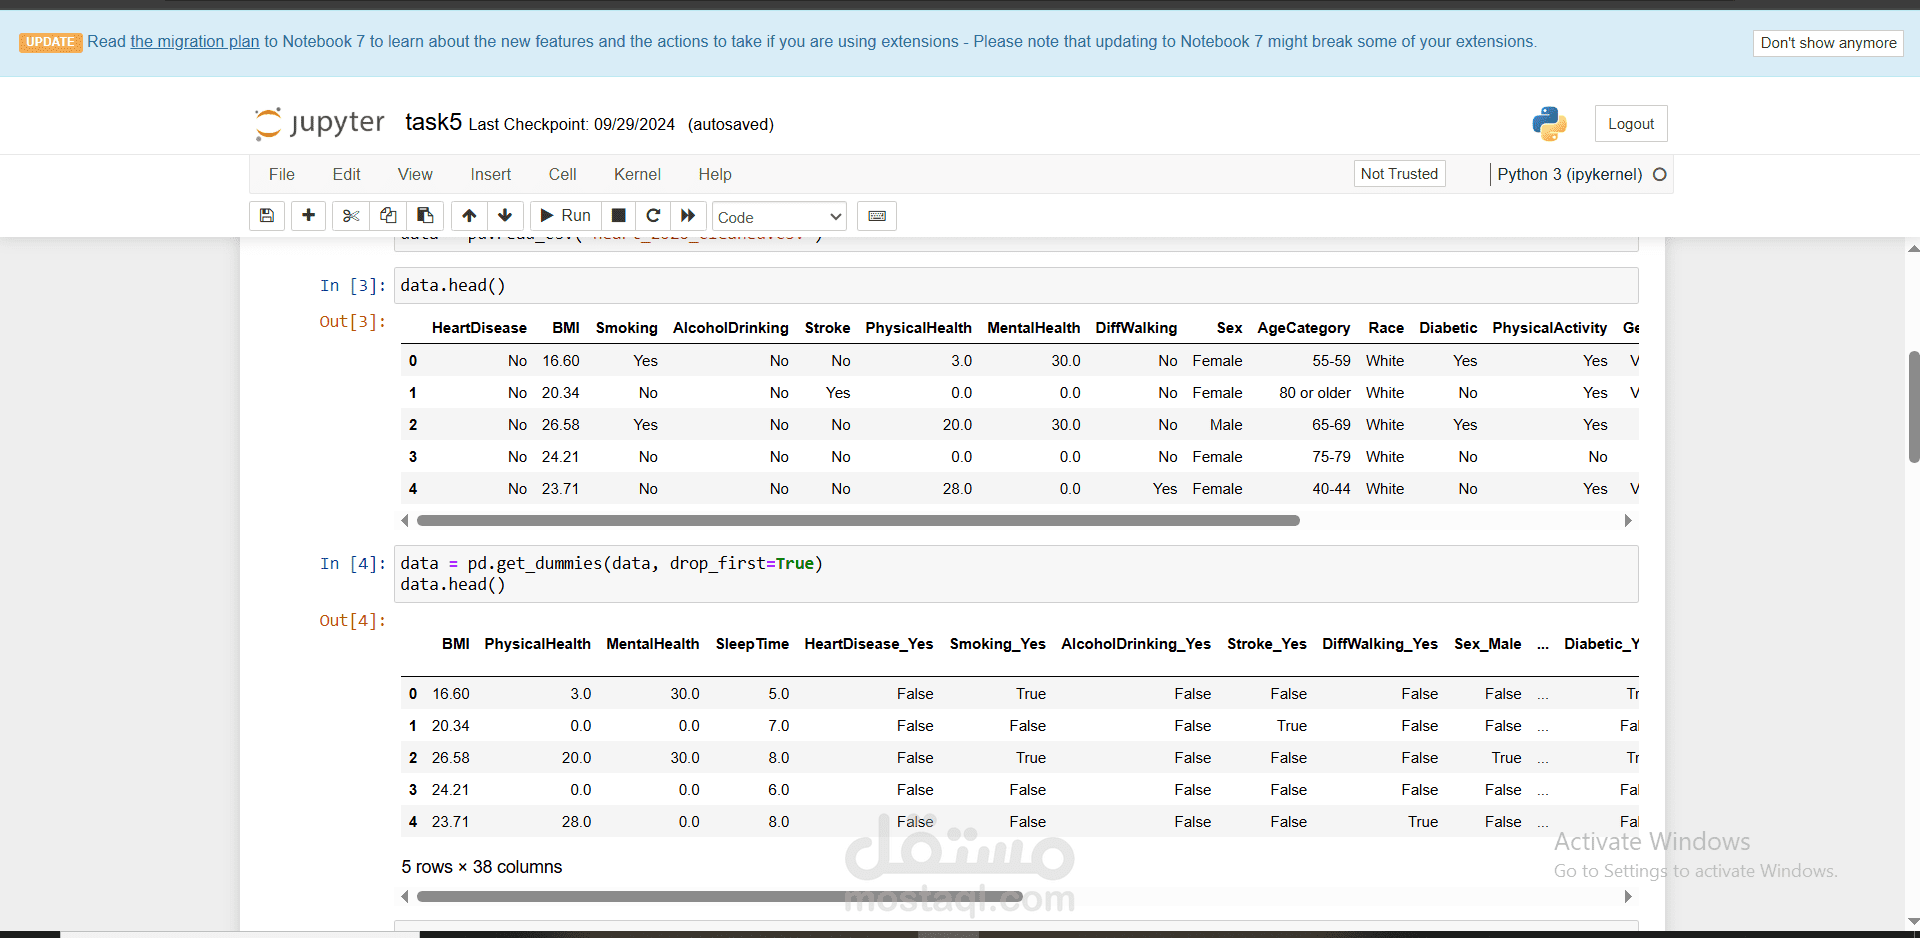This screenshot has height=938, width=1920.
Task: Copy the selected cell with the copy icon
Action: [x=387, y=215]
